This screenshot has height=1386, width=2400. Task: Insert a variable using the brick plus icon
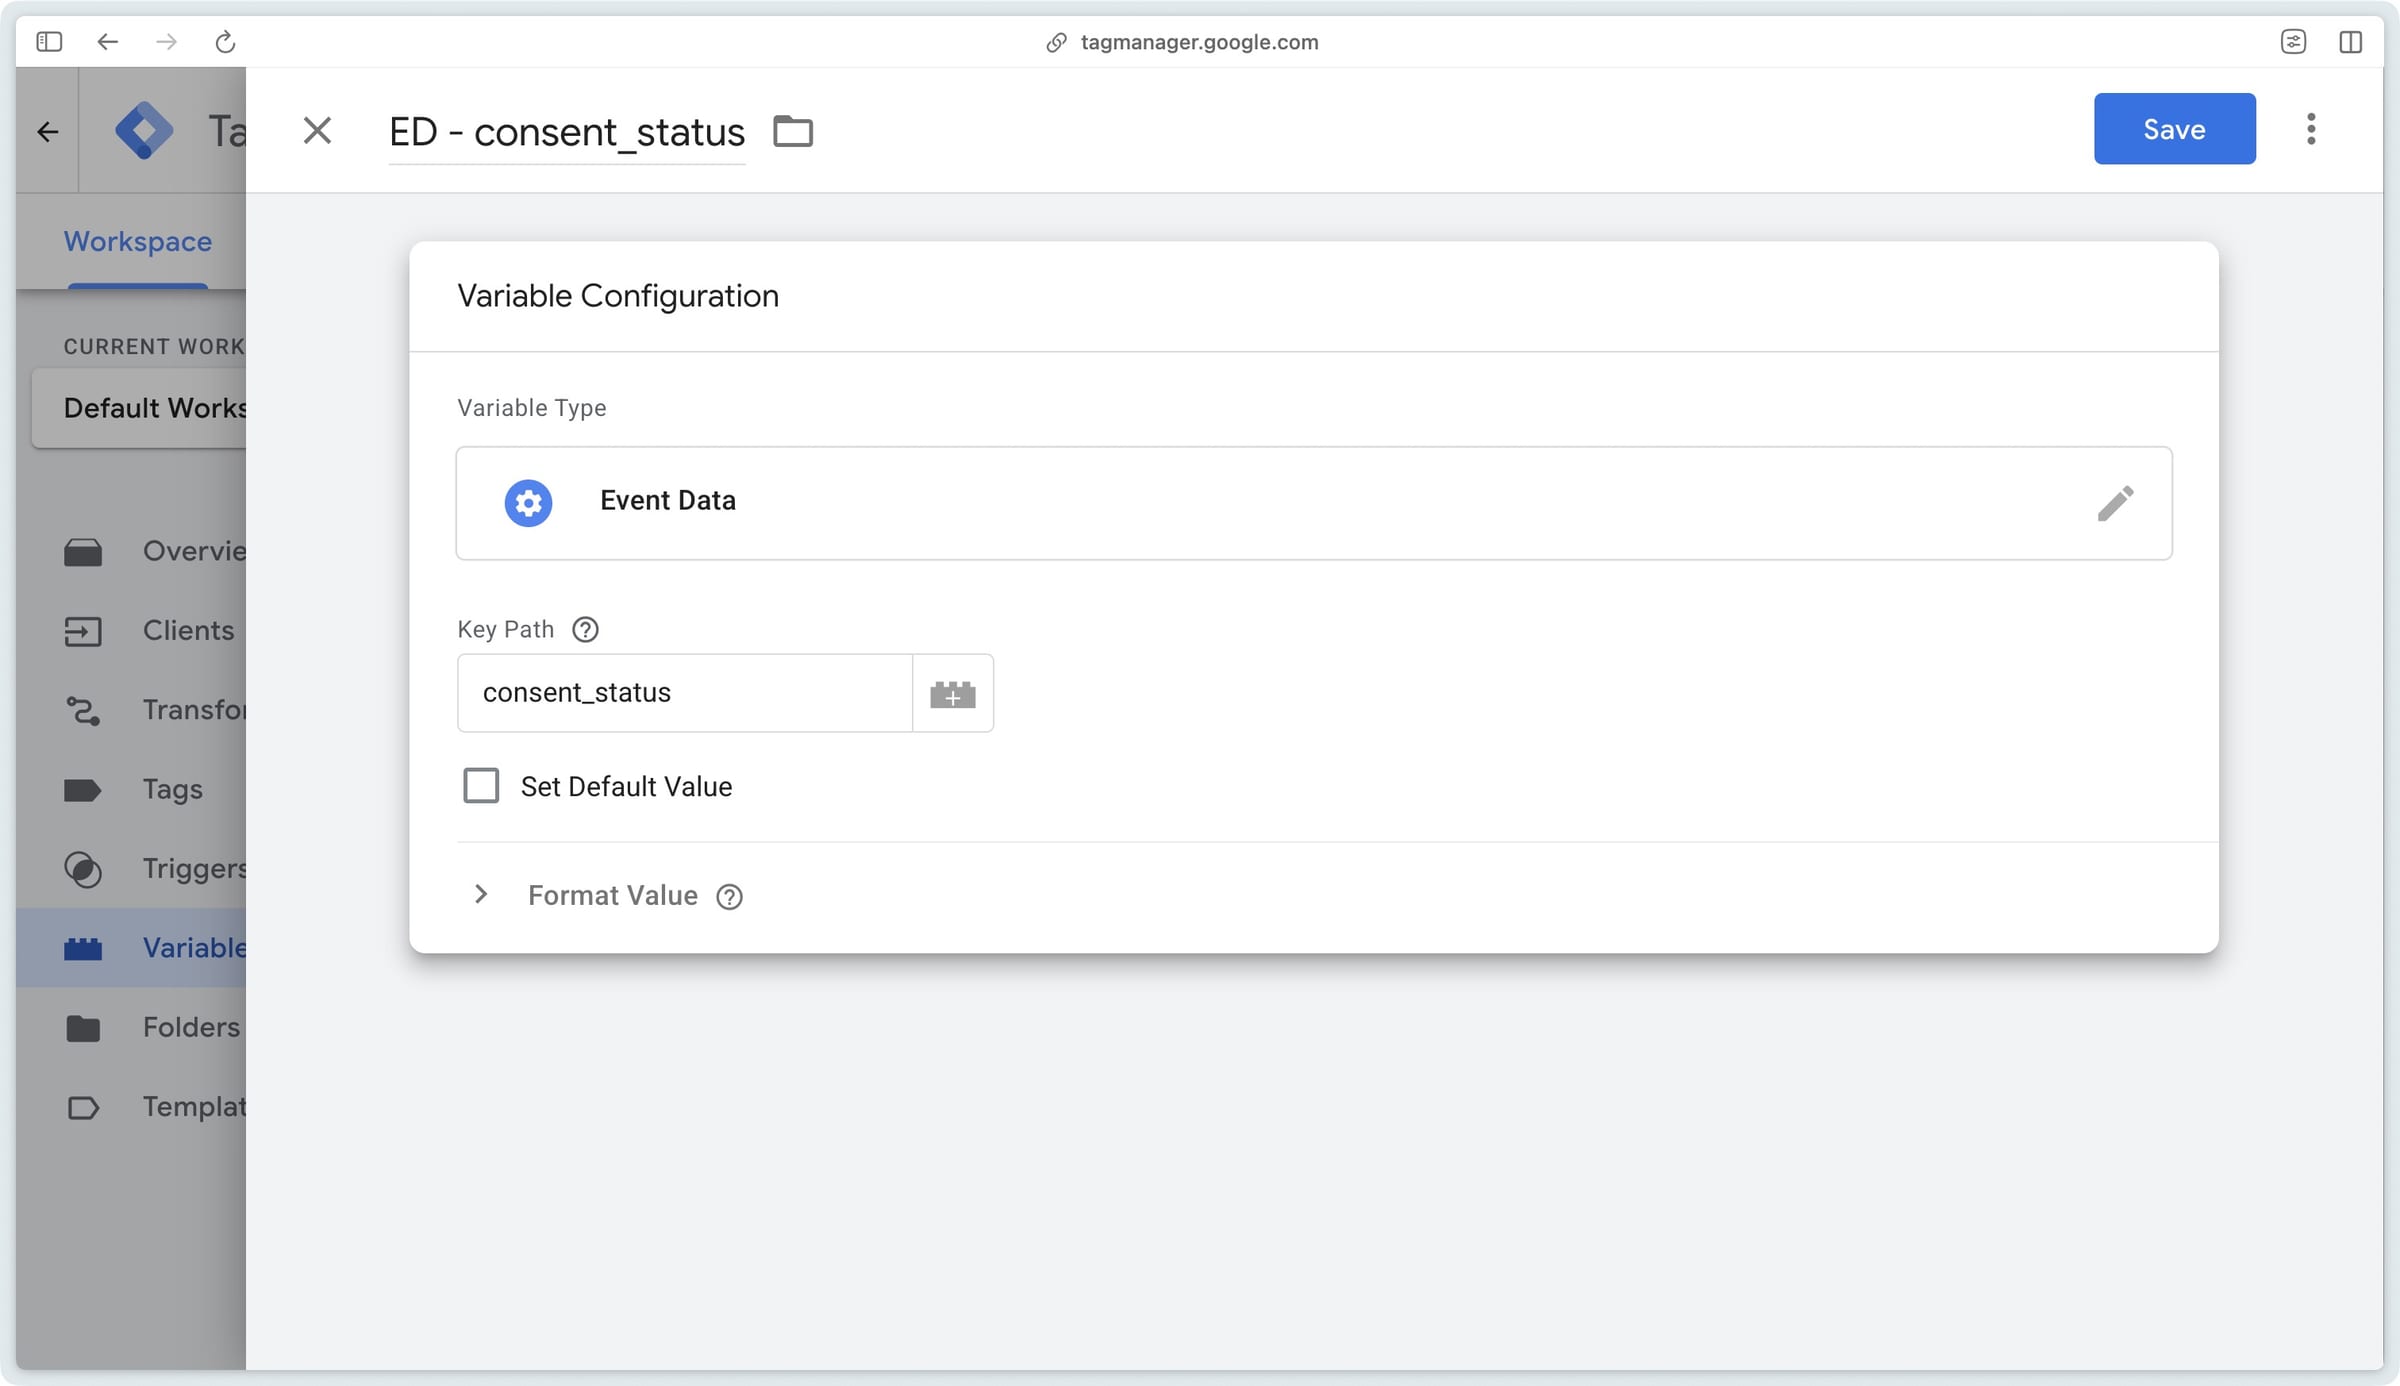[x=952, y=693]
